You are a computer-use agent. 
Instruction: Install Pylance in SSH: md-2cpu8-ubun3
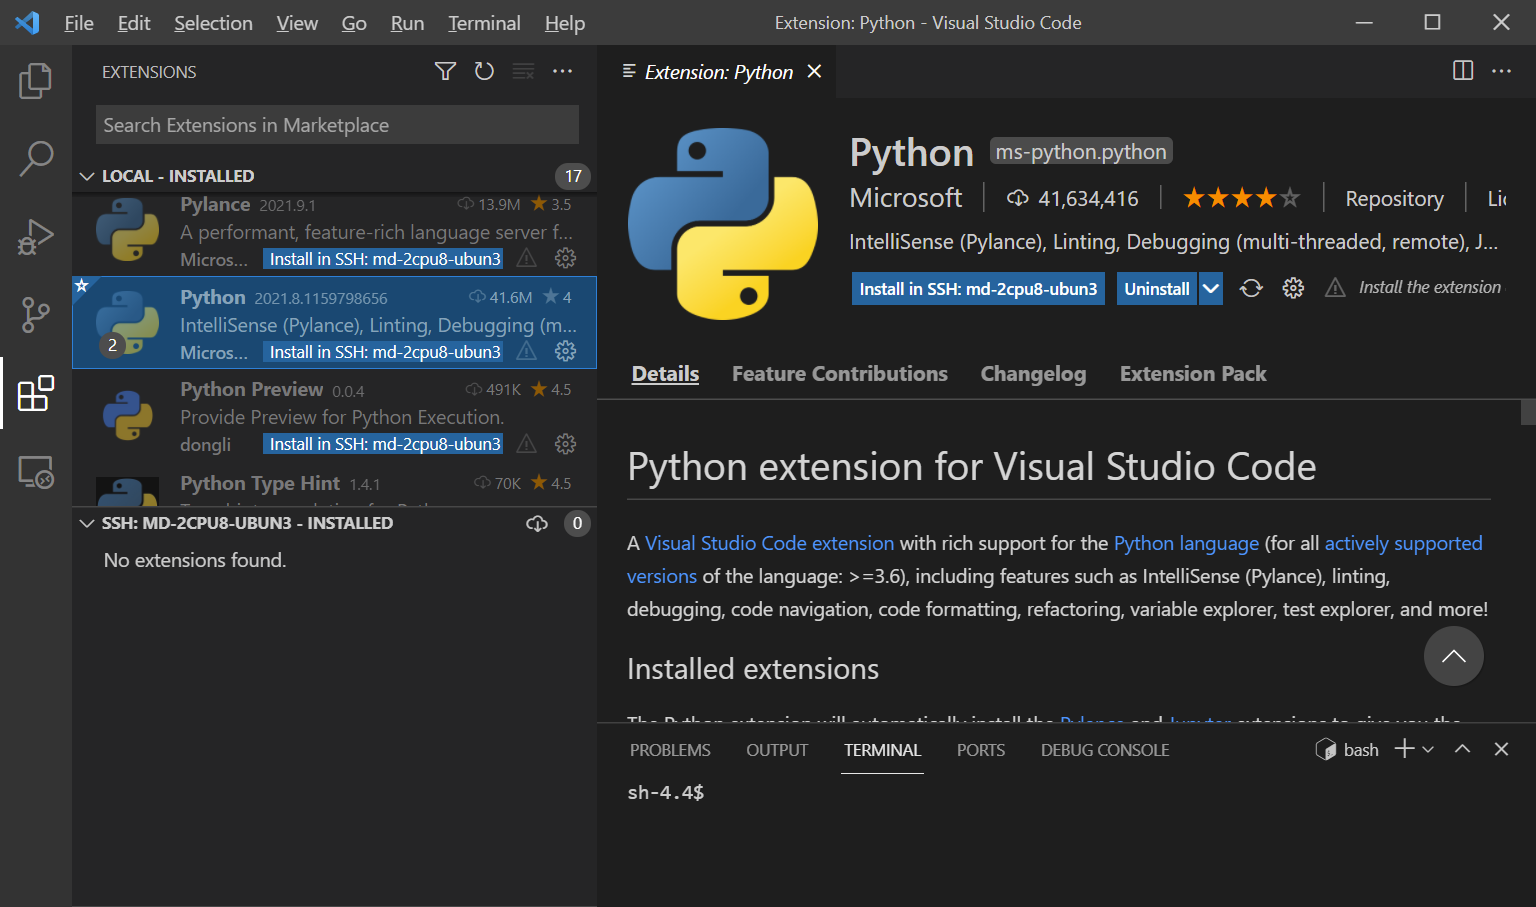point(385,258)
